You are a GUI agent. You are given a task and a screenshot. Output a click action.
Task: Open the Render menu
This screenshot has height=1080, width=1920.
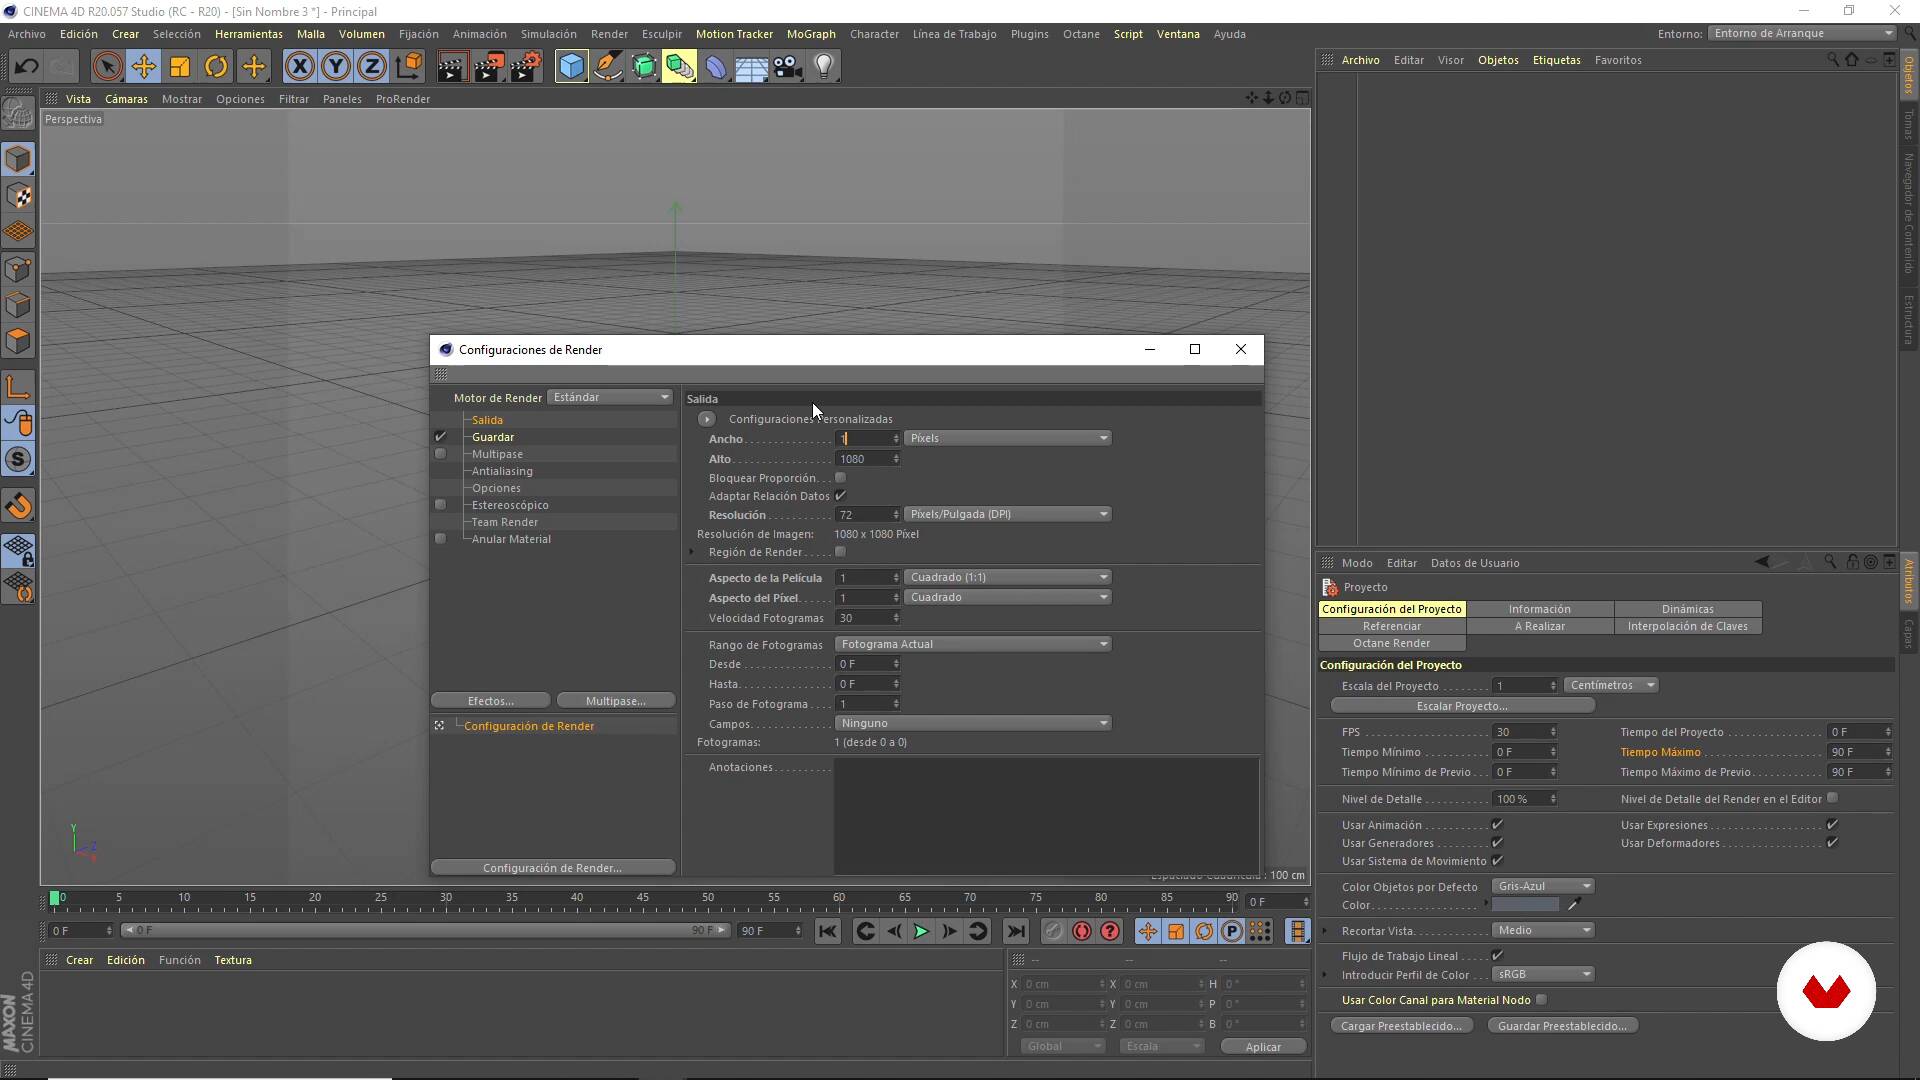609,34
